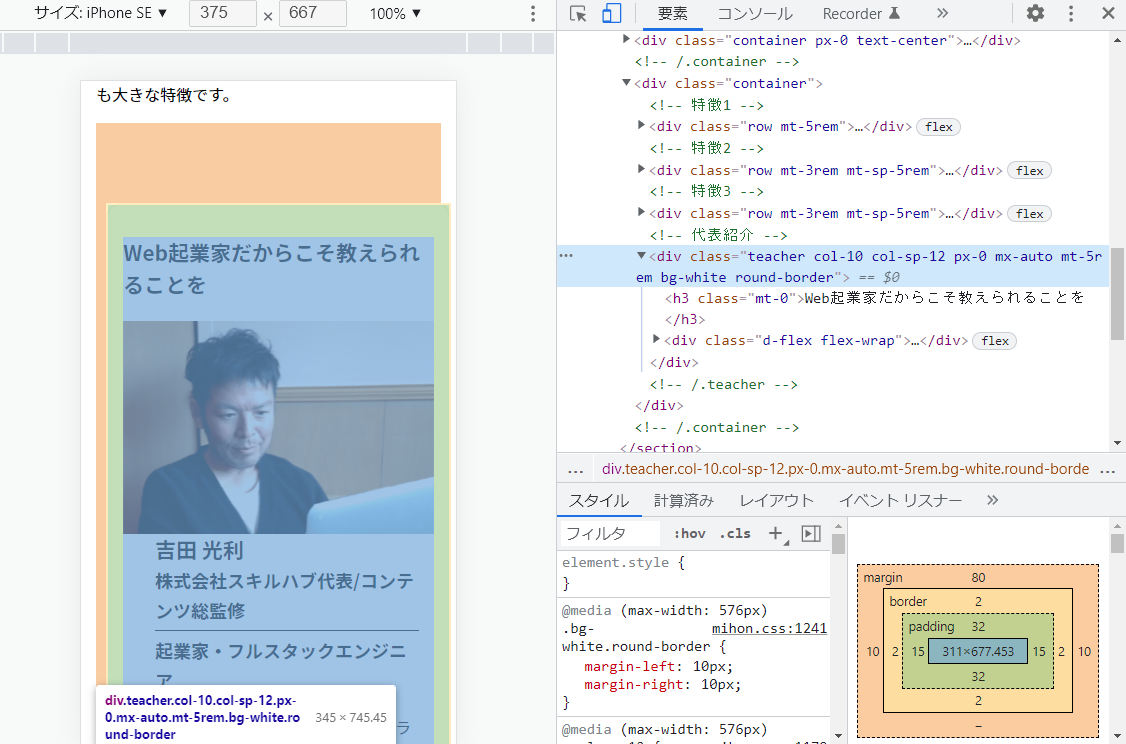Open device toolbar more options menu
1126x744 pixels.
532,14
